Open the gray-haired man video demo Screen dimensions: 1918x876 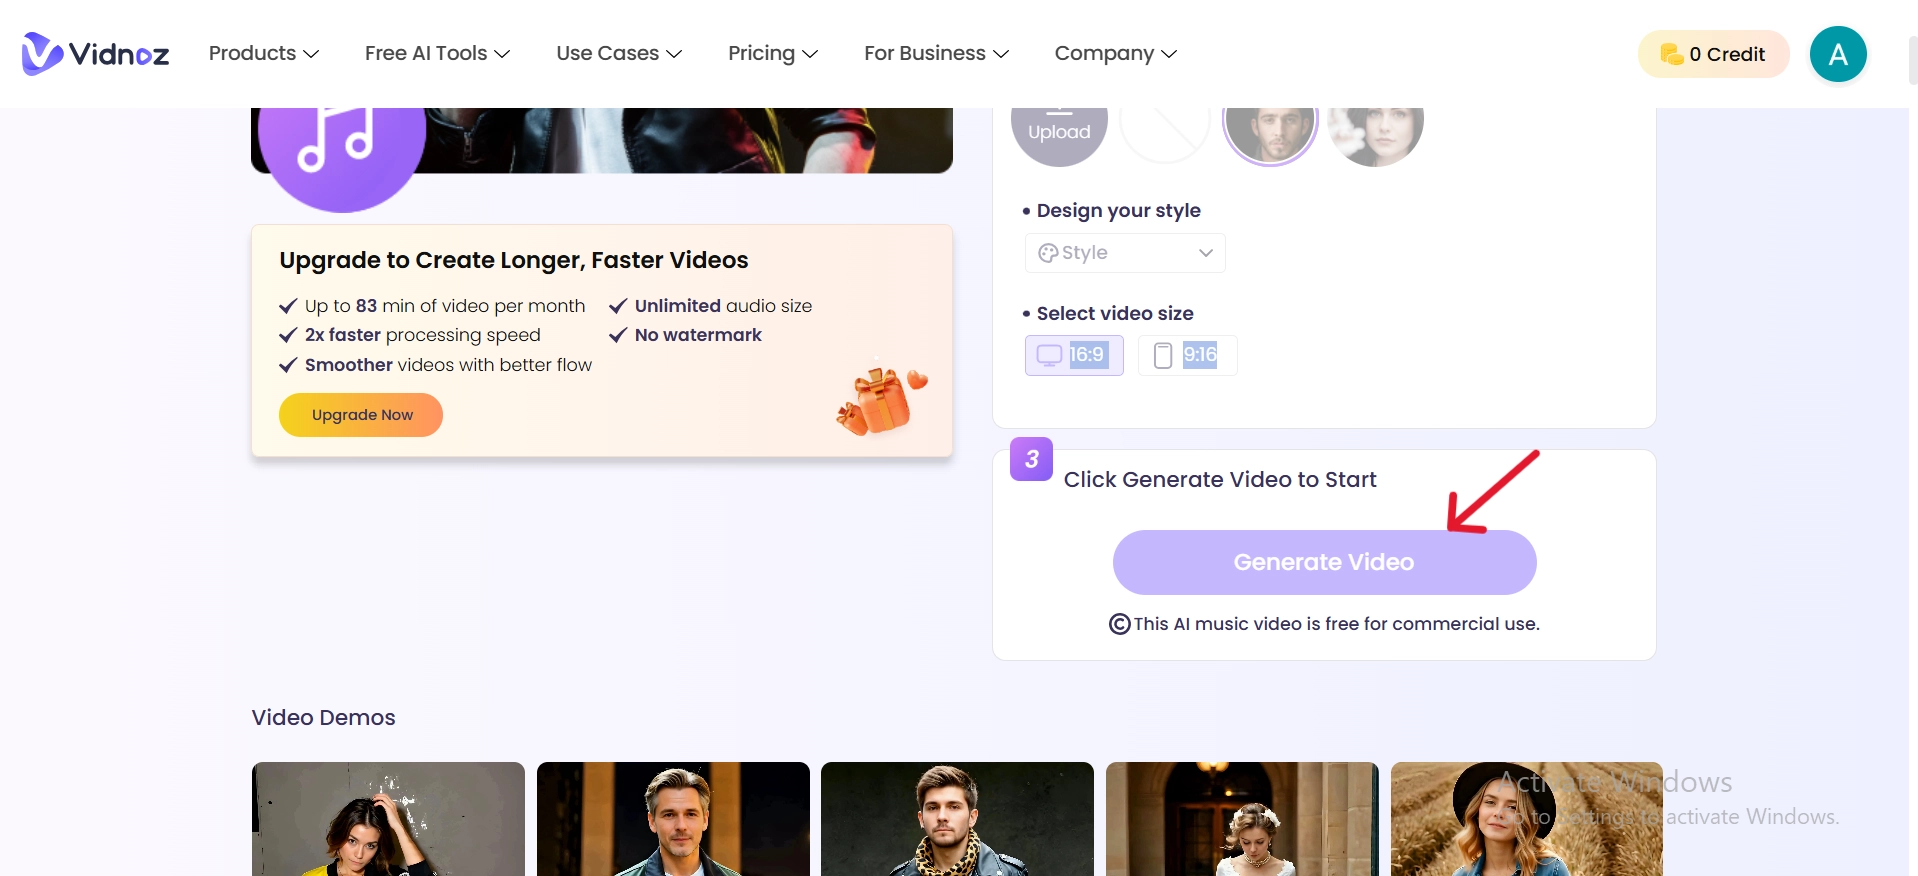click(x=673, y=819)
